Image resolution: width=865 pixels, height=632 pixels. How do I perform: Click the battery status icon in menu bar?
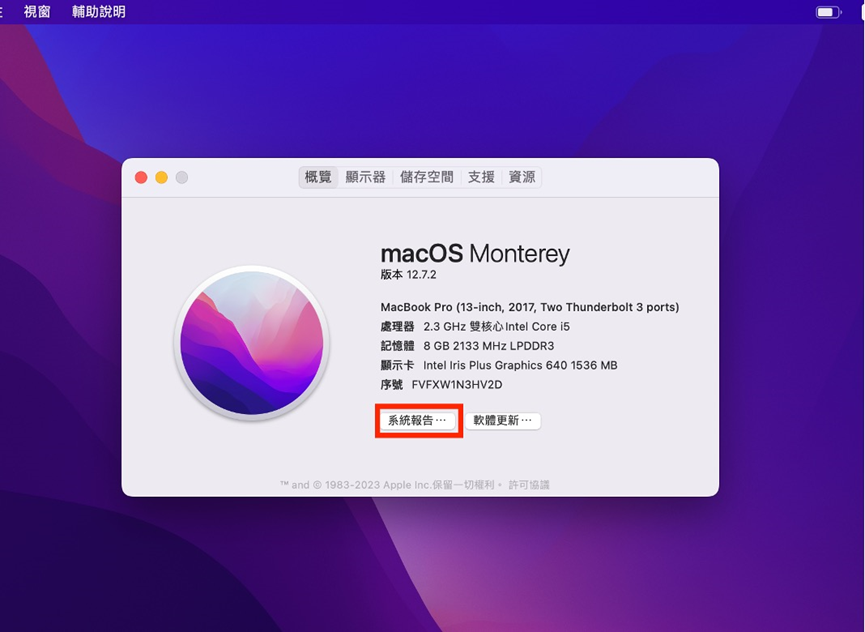click(829, 12)
